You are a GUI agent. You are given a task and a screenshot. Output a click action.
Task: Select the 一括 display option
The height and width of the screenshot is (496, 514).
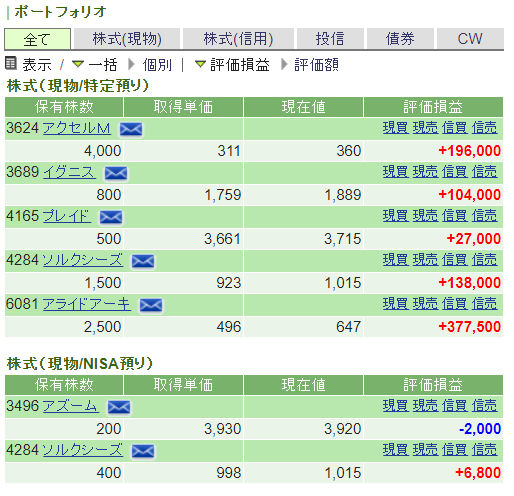103,65
